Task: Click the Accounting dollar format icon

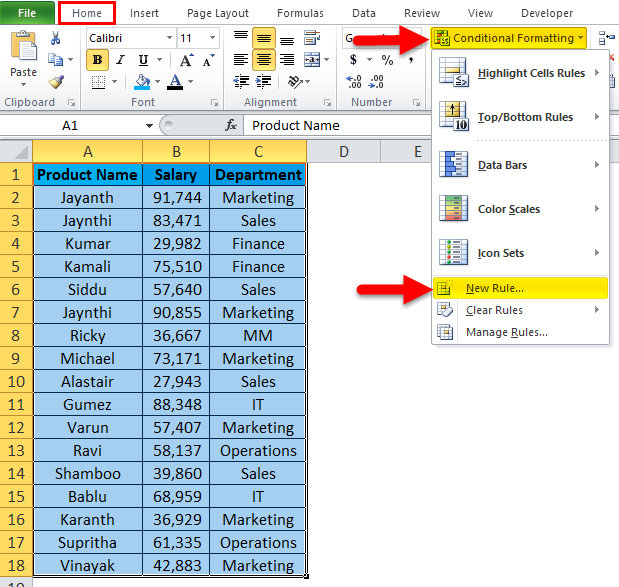Action: click(x=353, y=60)
